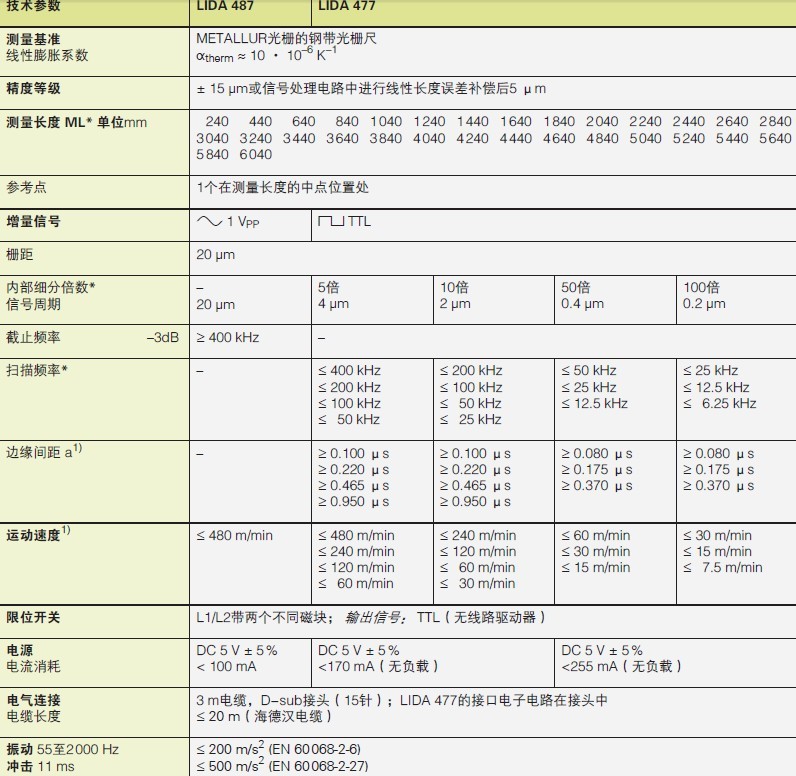Select the 扫描频率* row label

[37, 370]
